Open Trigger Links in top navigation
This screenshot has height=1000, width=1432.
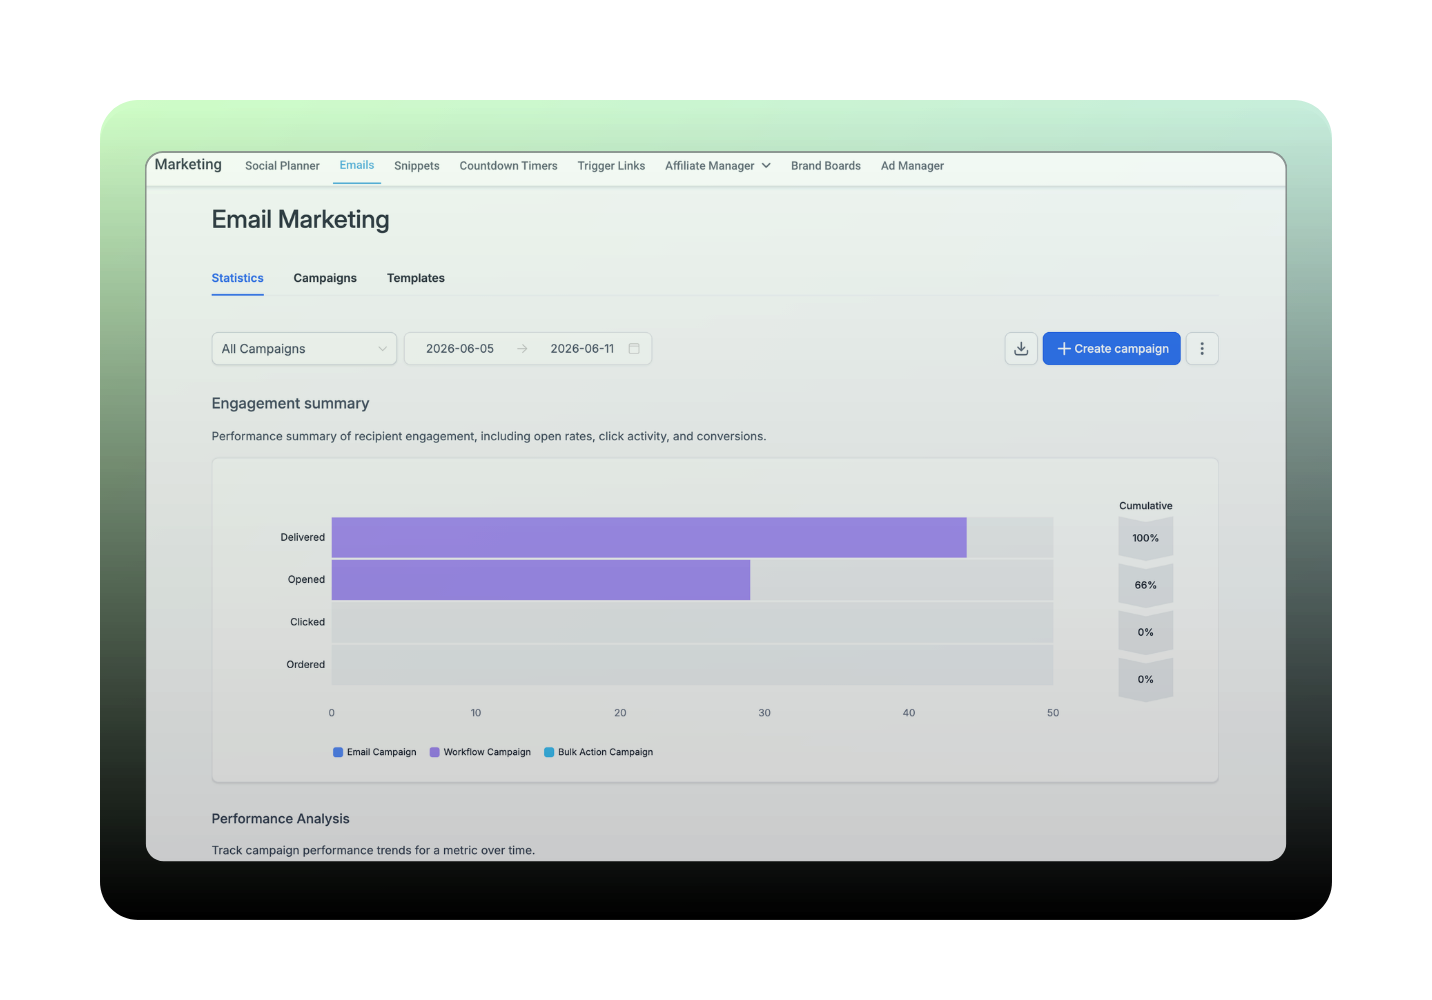click(611, 166)
